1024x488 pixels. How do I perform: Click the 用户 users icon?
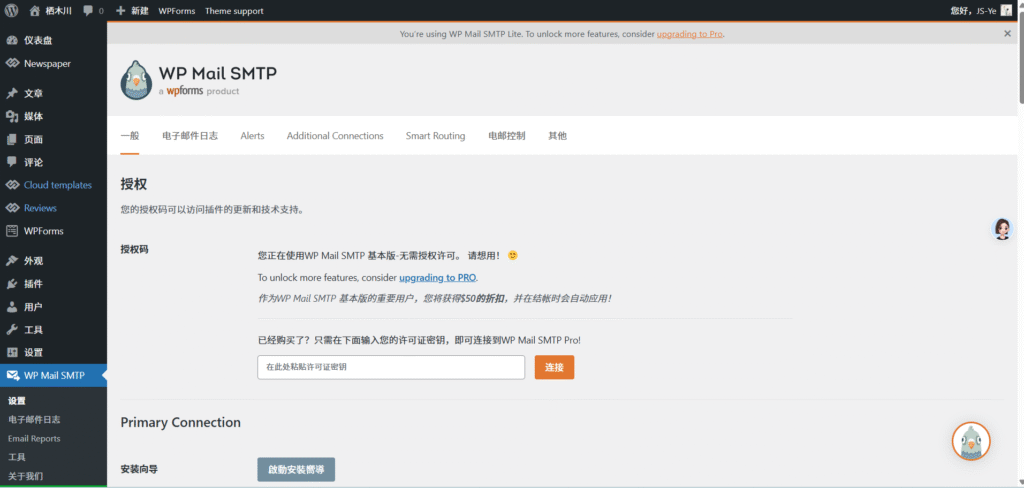click(x=12, y=307)
